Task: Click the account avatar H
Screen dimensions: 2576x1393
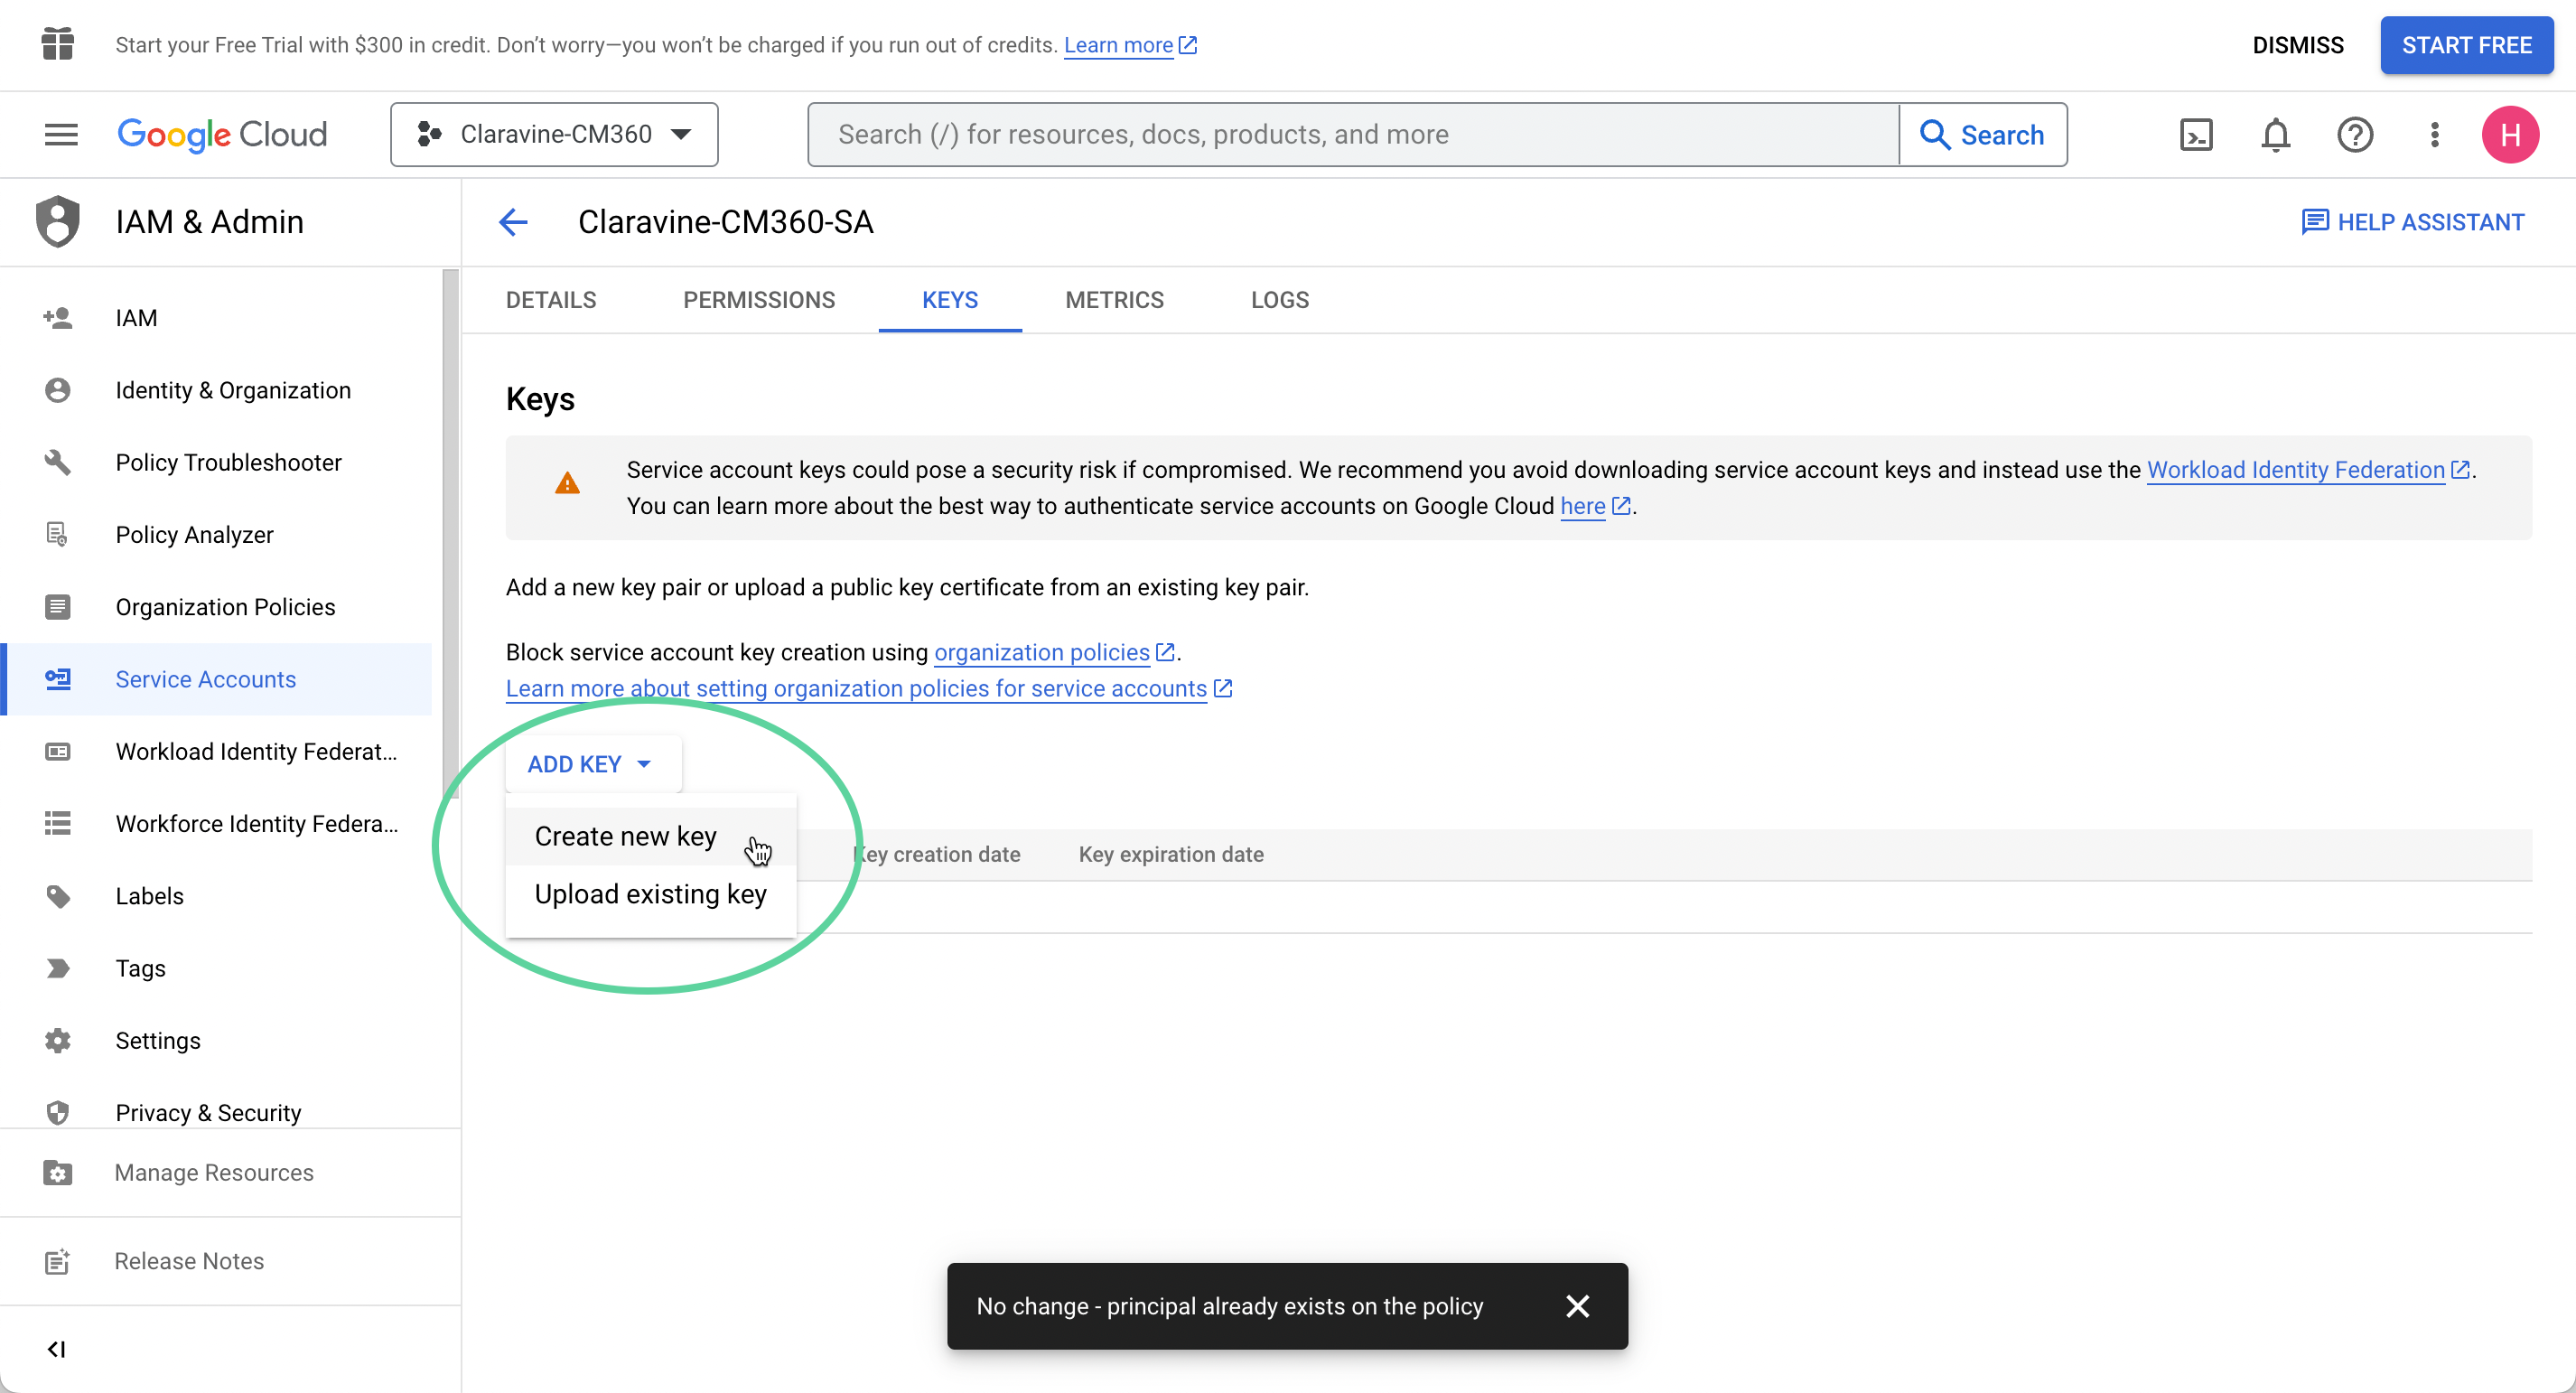Action: 2512,134
